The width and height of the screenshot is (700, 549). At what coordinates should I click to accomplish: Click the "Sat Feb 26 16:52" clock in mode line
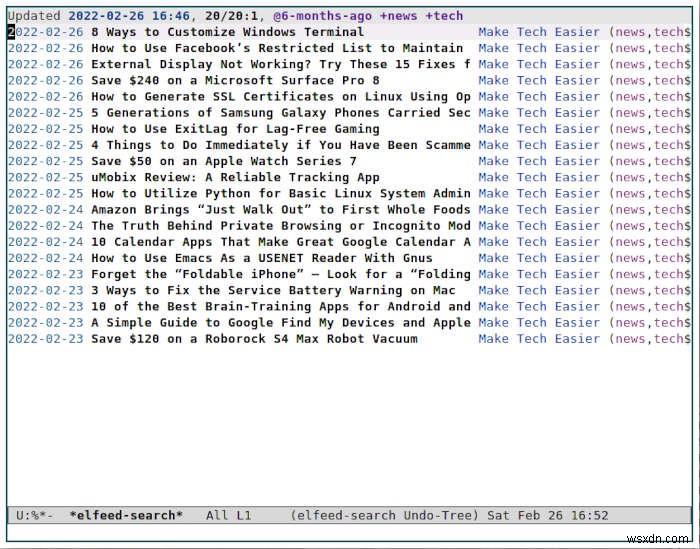548,516
